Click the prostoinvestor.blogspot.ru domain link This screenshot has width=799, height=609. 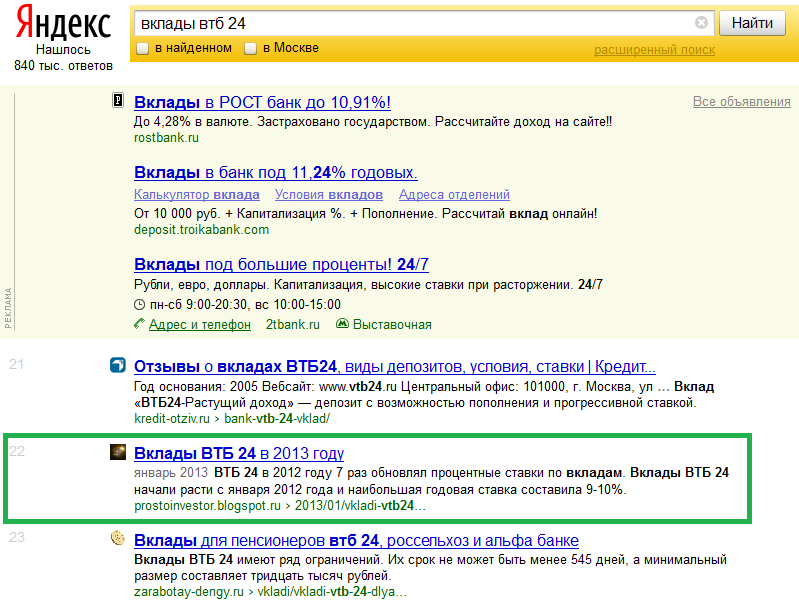point(207,506)
